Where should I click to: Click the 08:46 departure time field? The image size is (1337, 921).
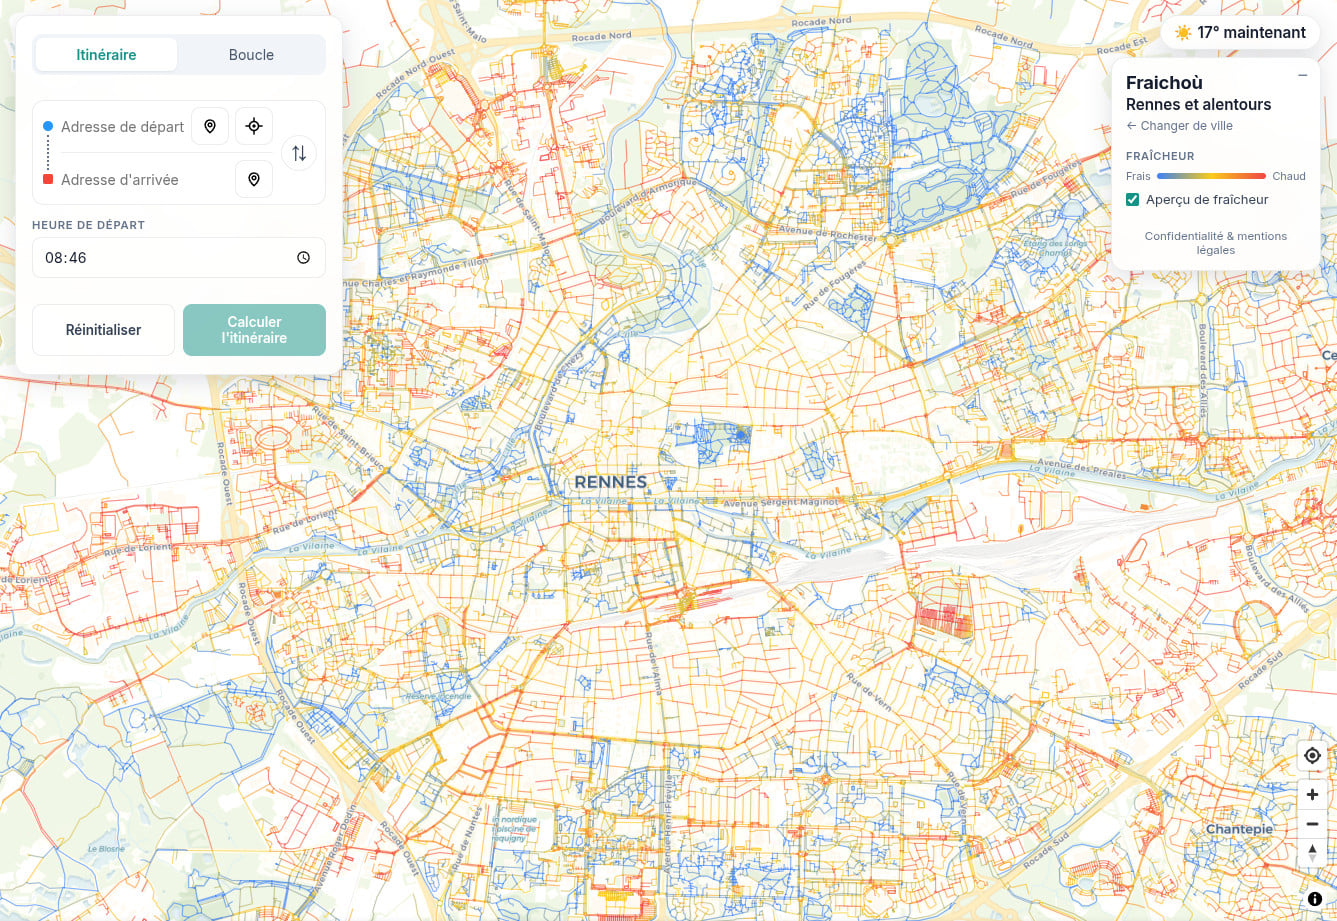[x=179, y=258]
